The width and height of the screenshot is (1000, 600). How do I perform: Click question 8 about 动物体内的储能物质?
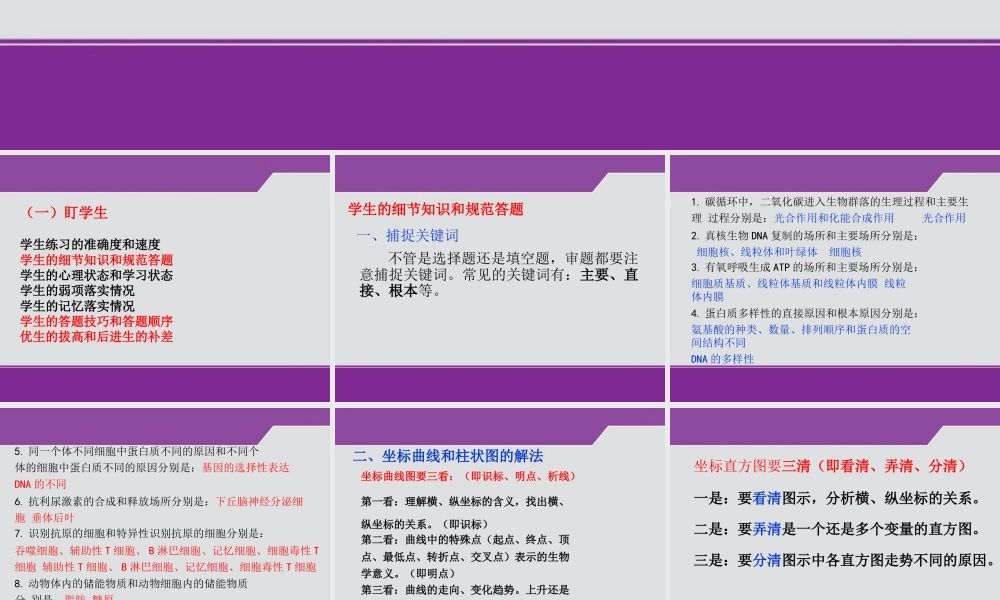coord(131,583)
